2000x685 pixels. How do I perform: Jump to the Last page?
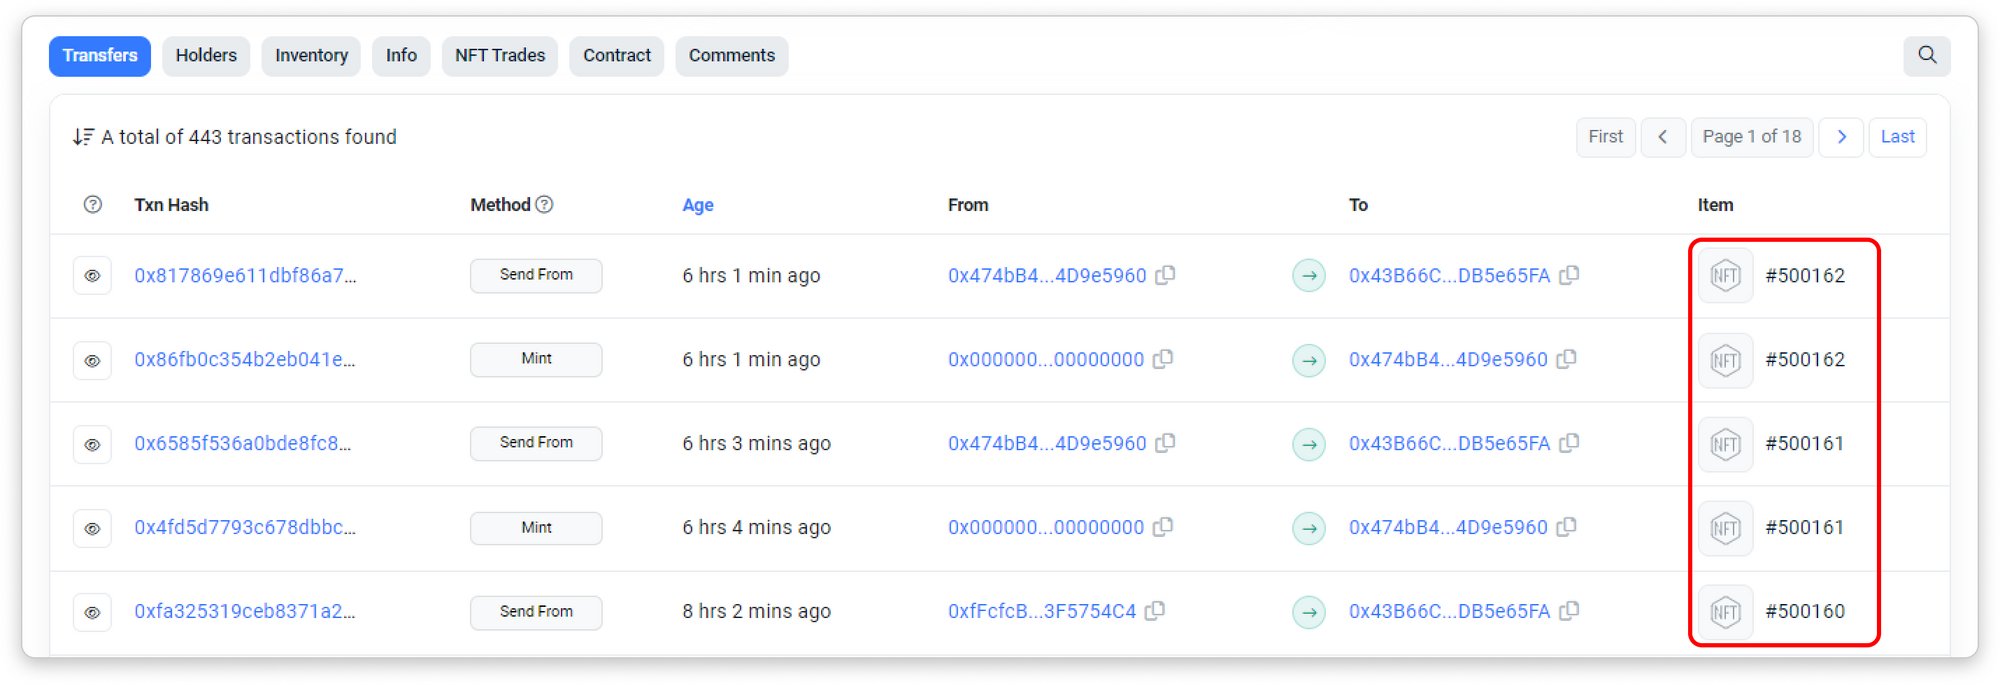click(1897, 137)
